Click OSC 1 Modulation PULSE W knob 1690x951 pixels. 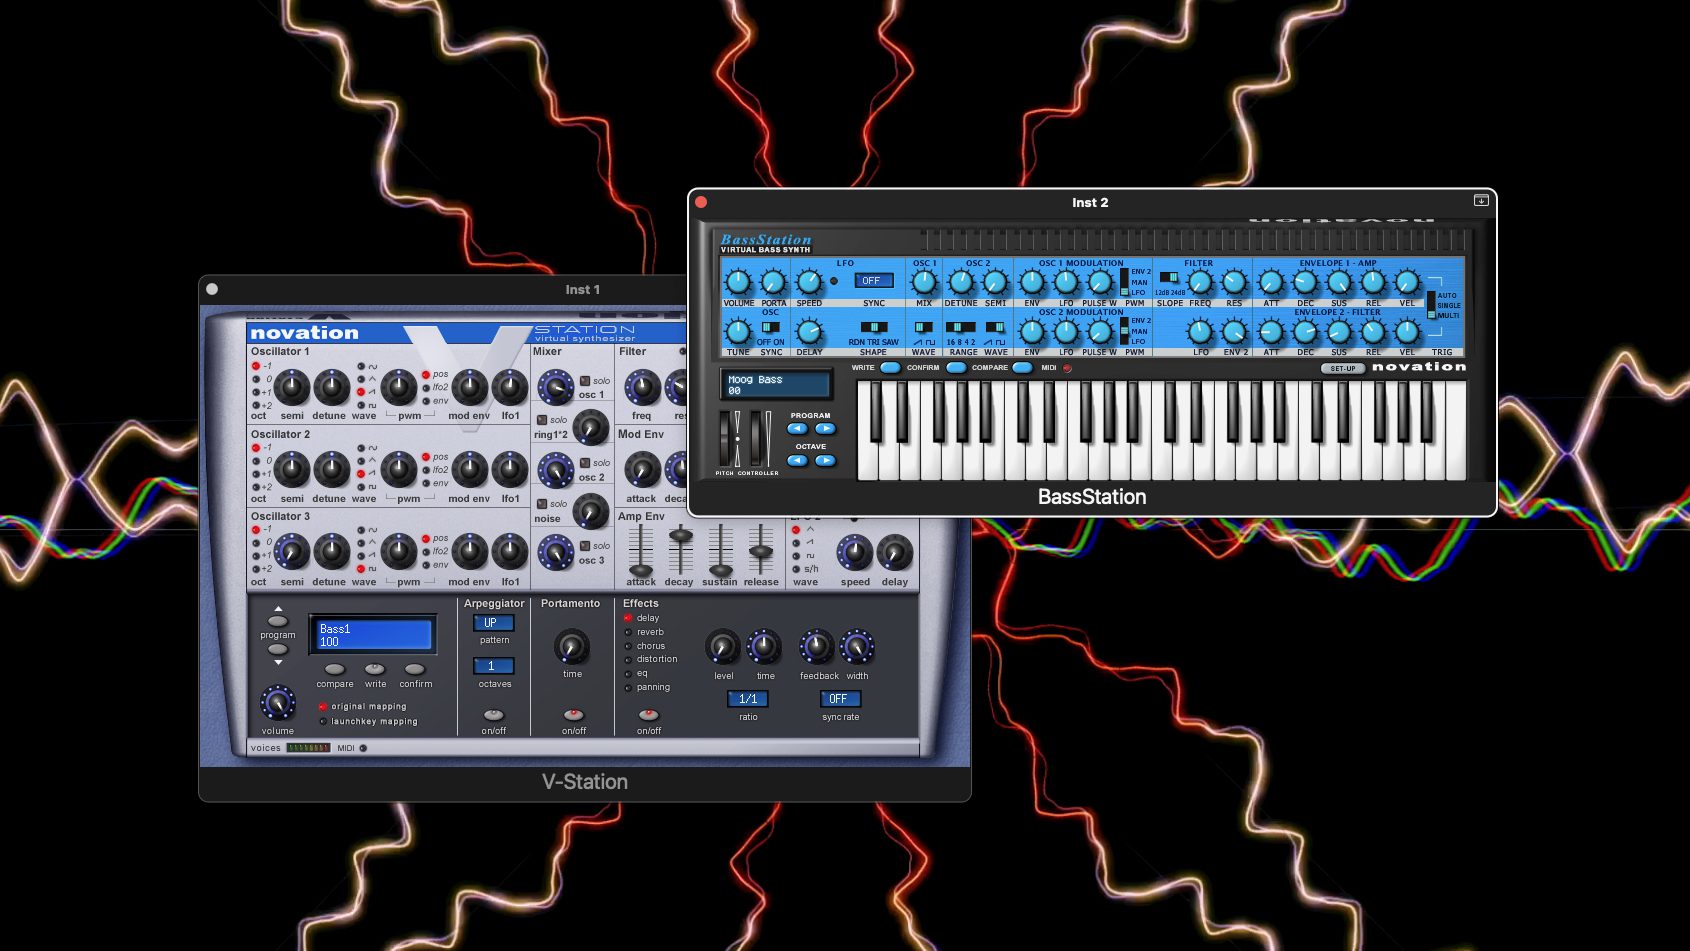click(1100, 283)
